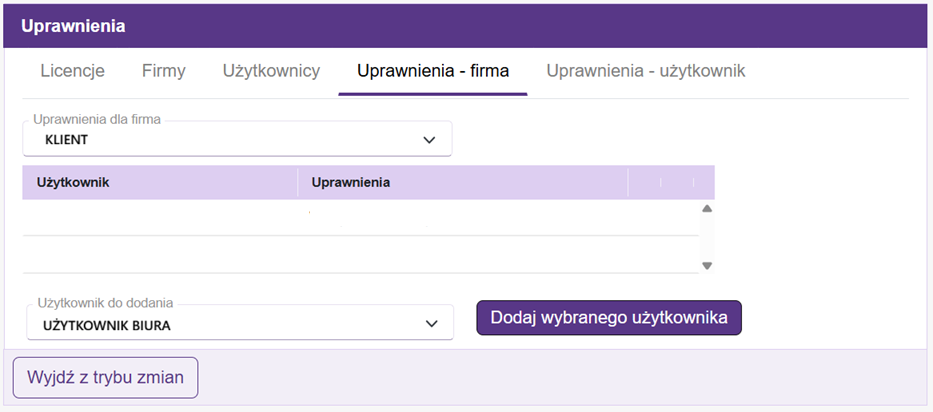Open the Uprawnienia - użytkownik tab

pos(645,71)
